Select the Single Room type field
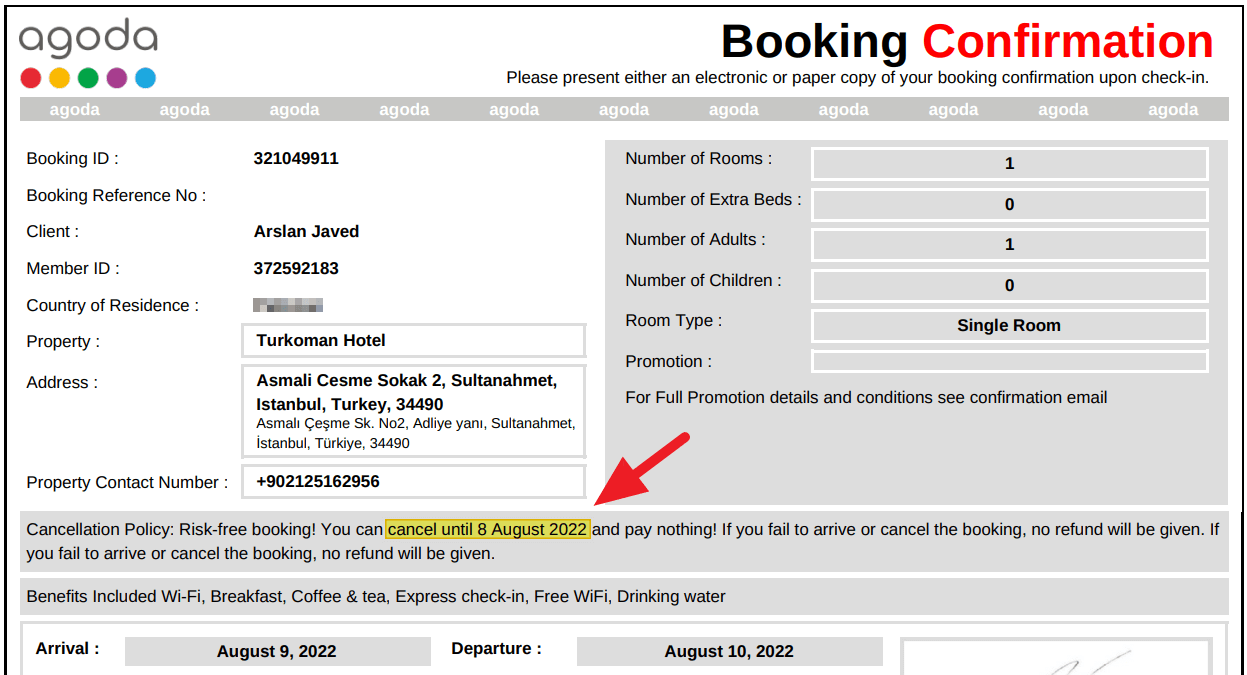The image size is (1247, 675). click(x=1009, y=325)
